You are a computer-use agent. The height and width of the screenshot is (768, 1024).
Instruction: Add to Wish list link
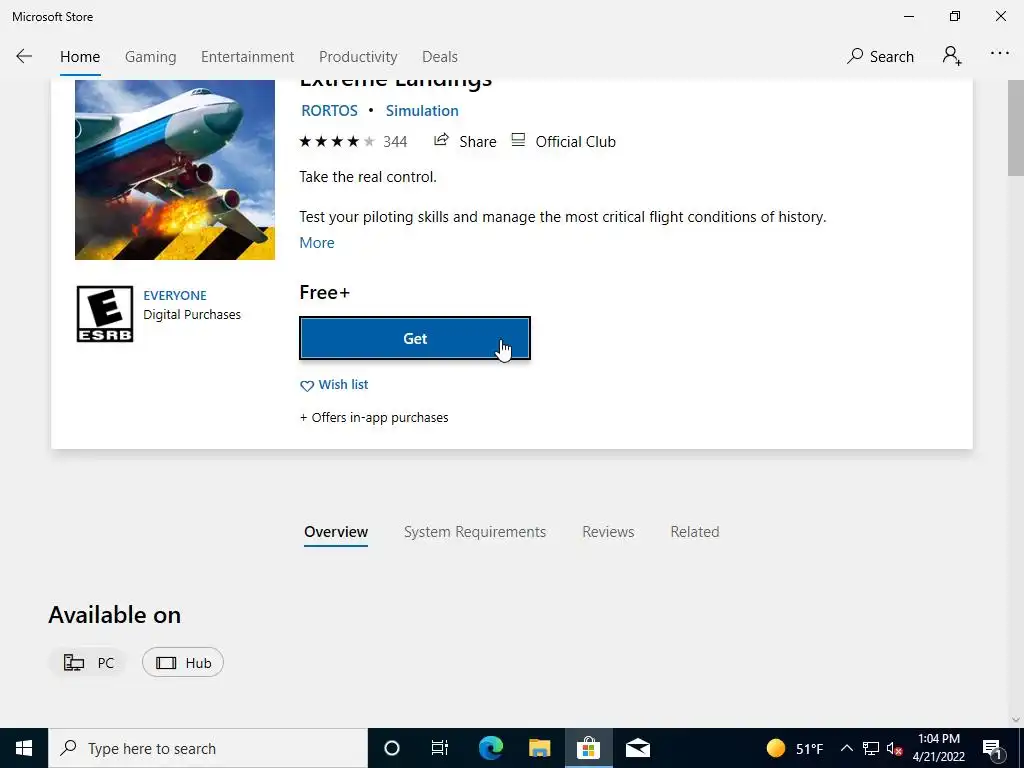343,385
